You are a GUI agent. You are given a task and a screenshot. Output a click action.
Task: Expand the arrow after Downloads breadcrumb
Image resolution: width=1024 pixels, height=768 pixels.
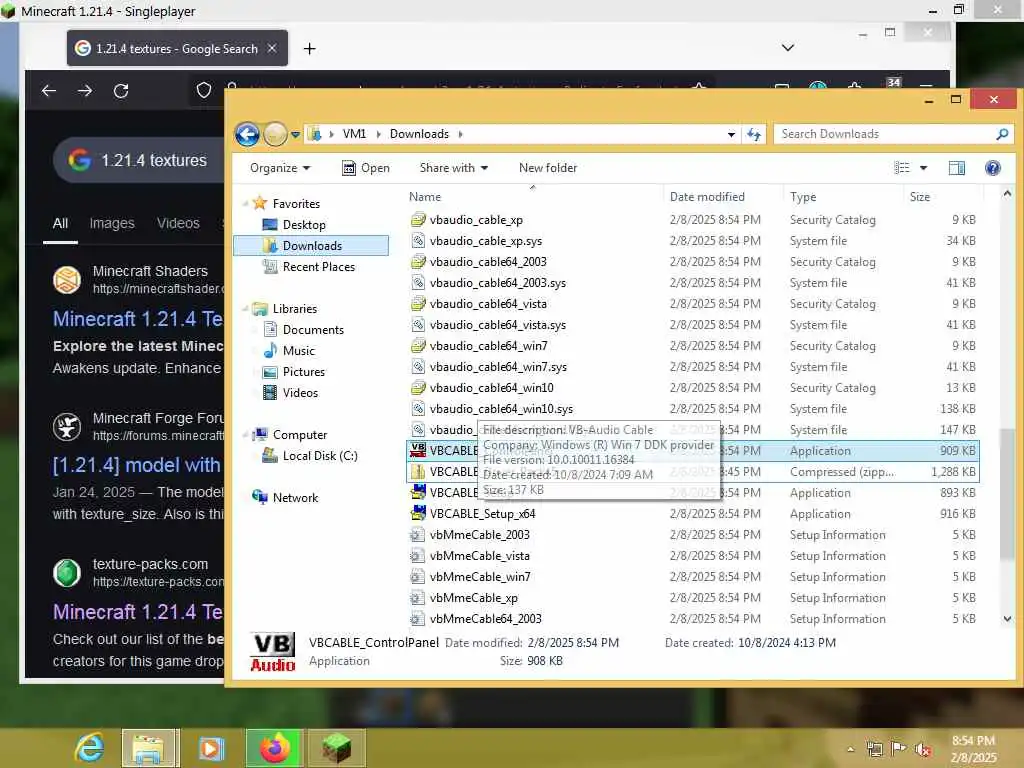pyautogui.click(x=460, y=134)
